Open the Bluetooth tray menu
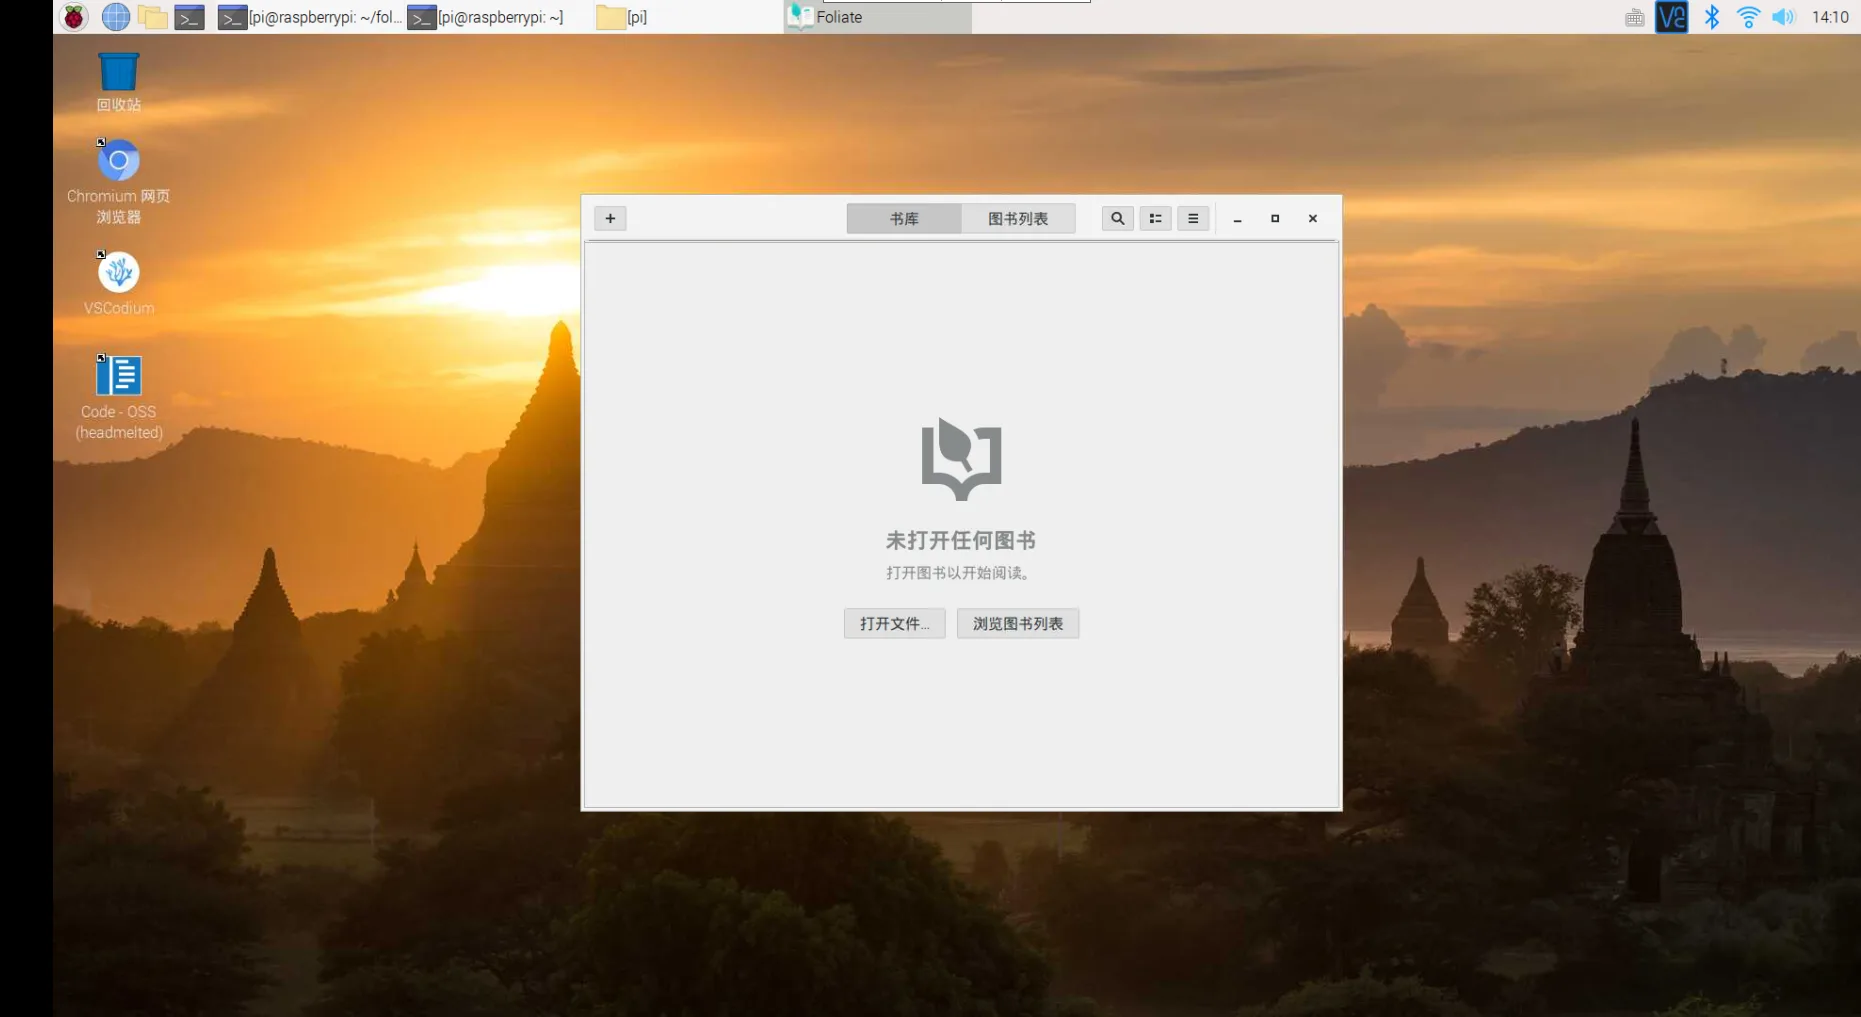The width and height of the screenshot is (1861, 1017). pos(1712,17)
